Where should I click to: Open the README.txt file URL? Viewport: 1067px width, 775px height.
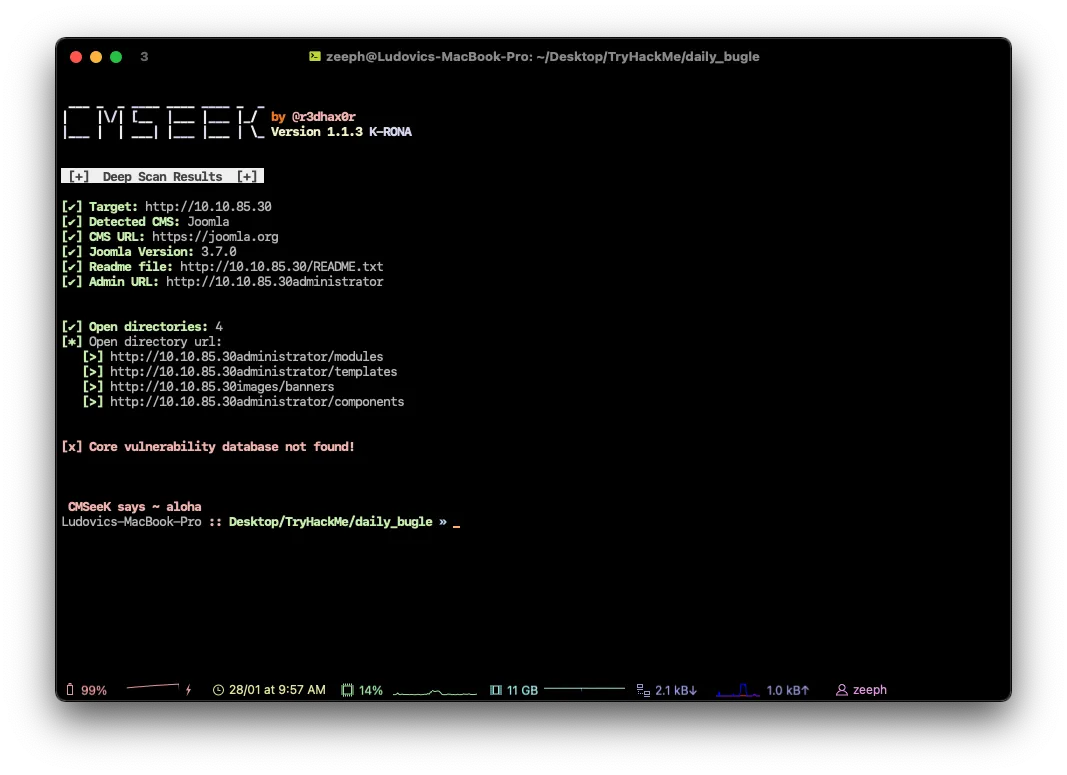coord(283,267)
